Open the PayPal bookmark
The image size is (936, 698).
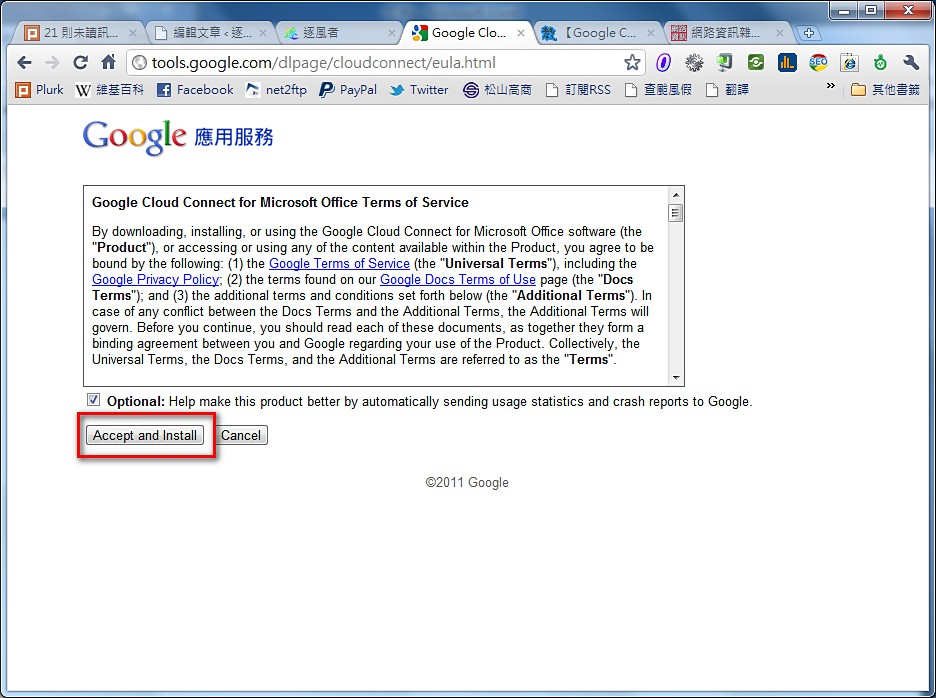tap(348, 90)
